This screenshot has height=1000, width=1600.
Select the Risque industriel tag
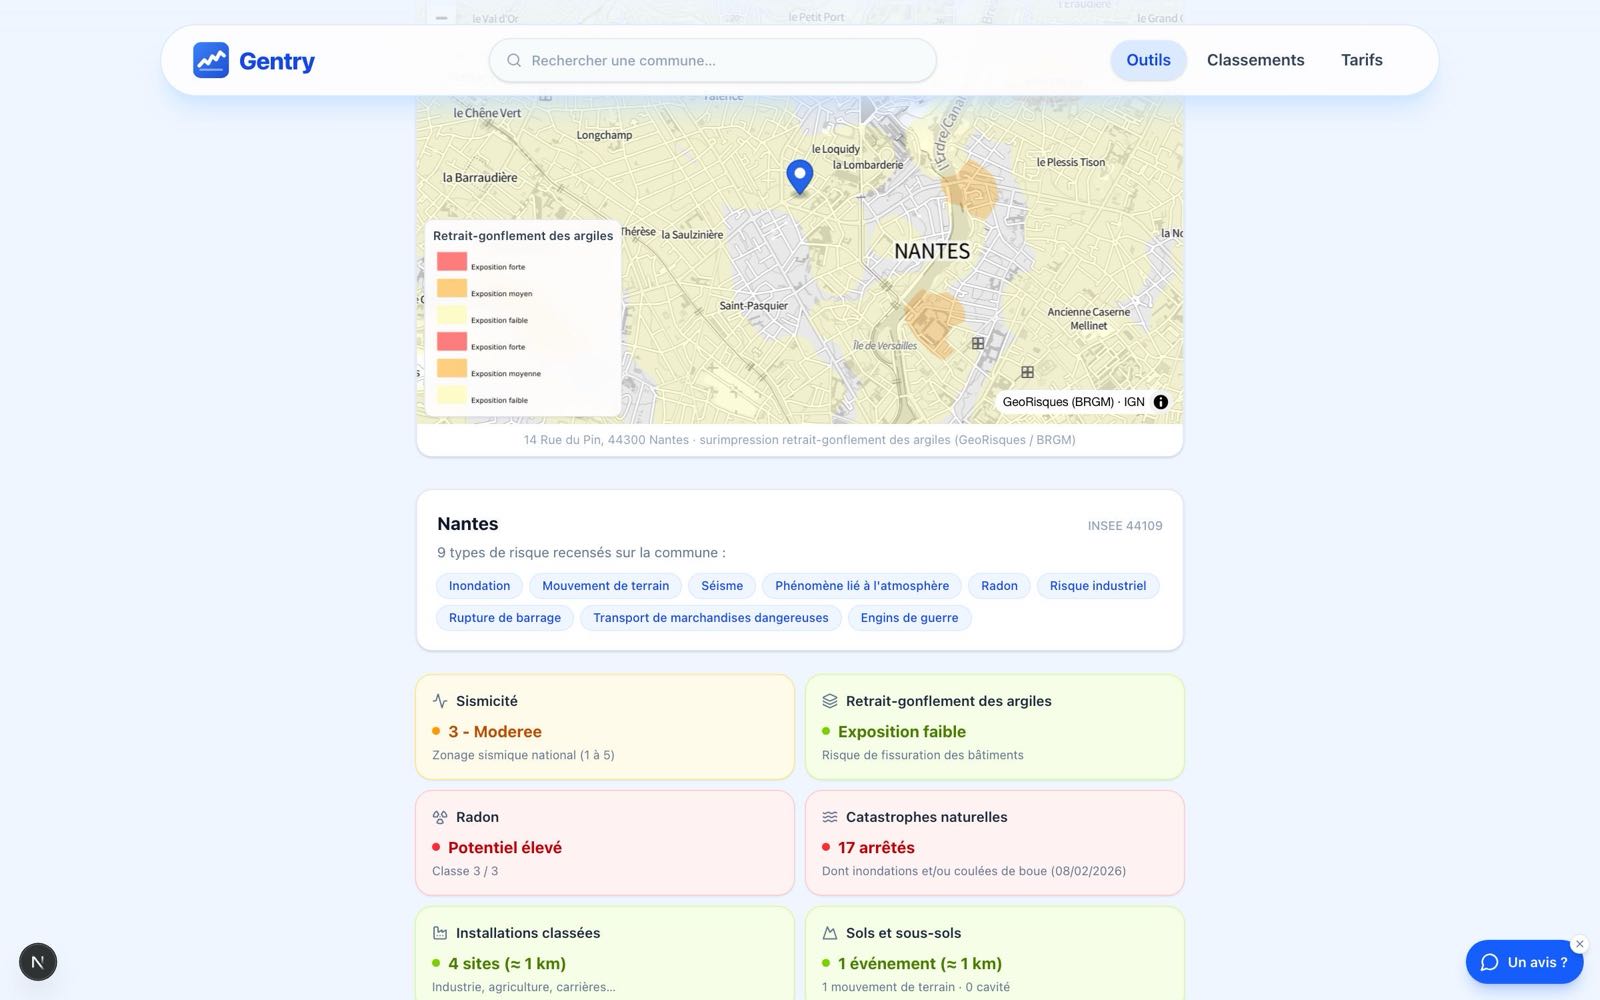1098,586
